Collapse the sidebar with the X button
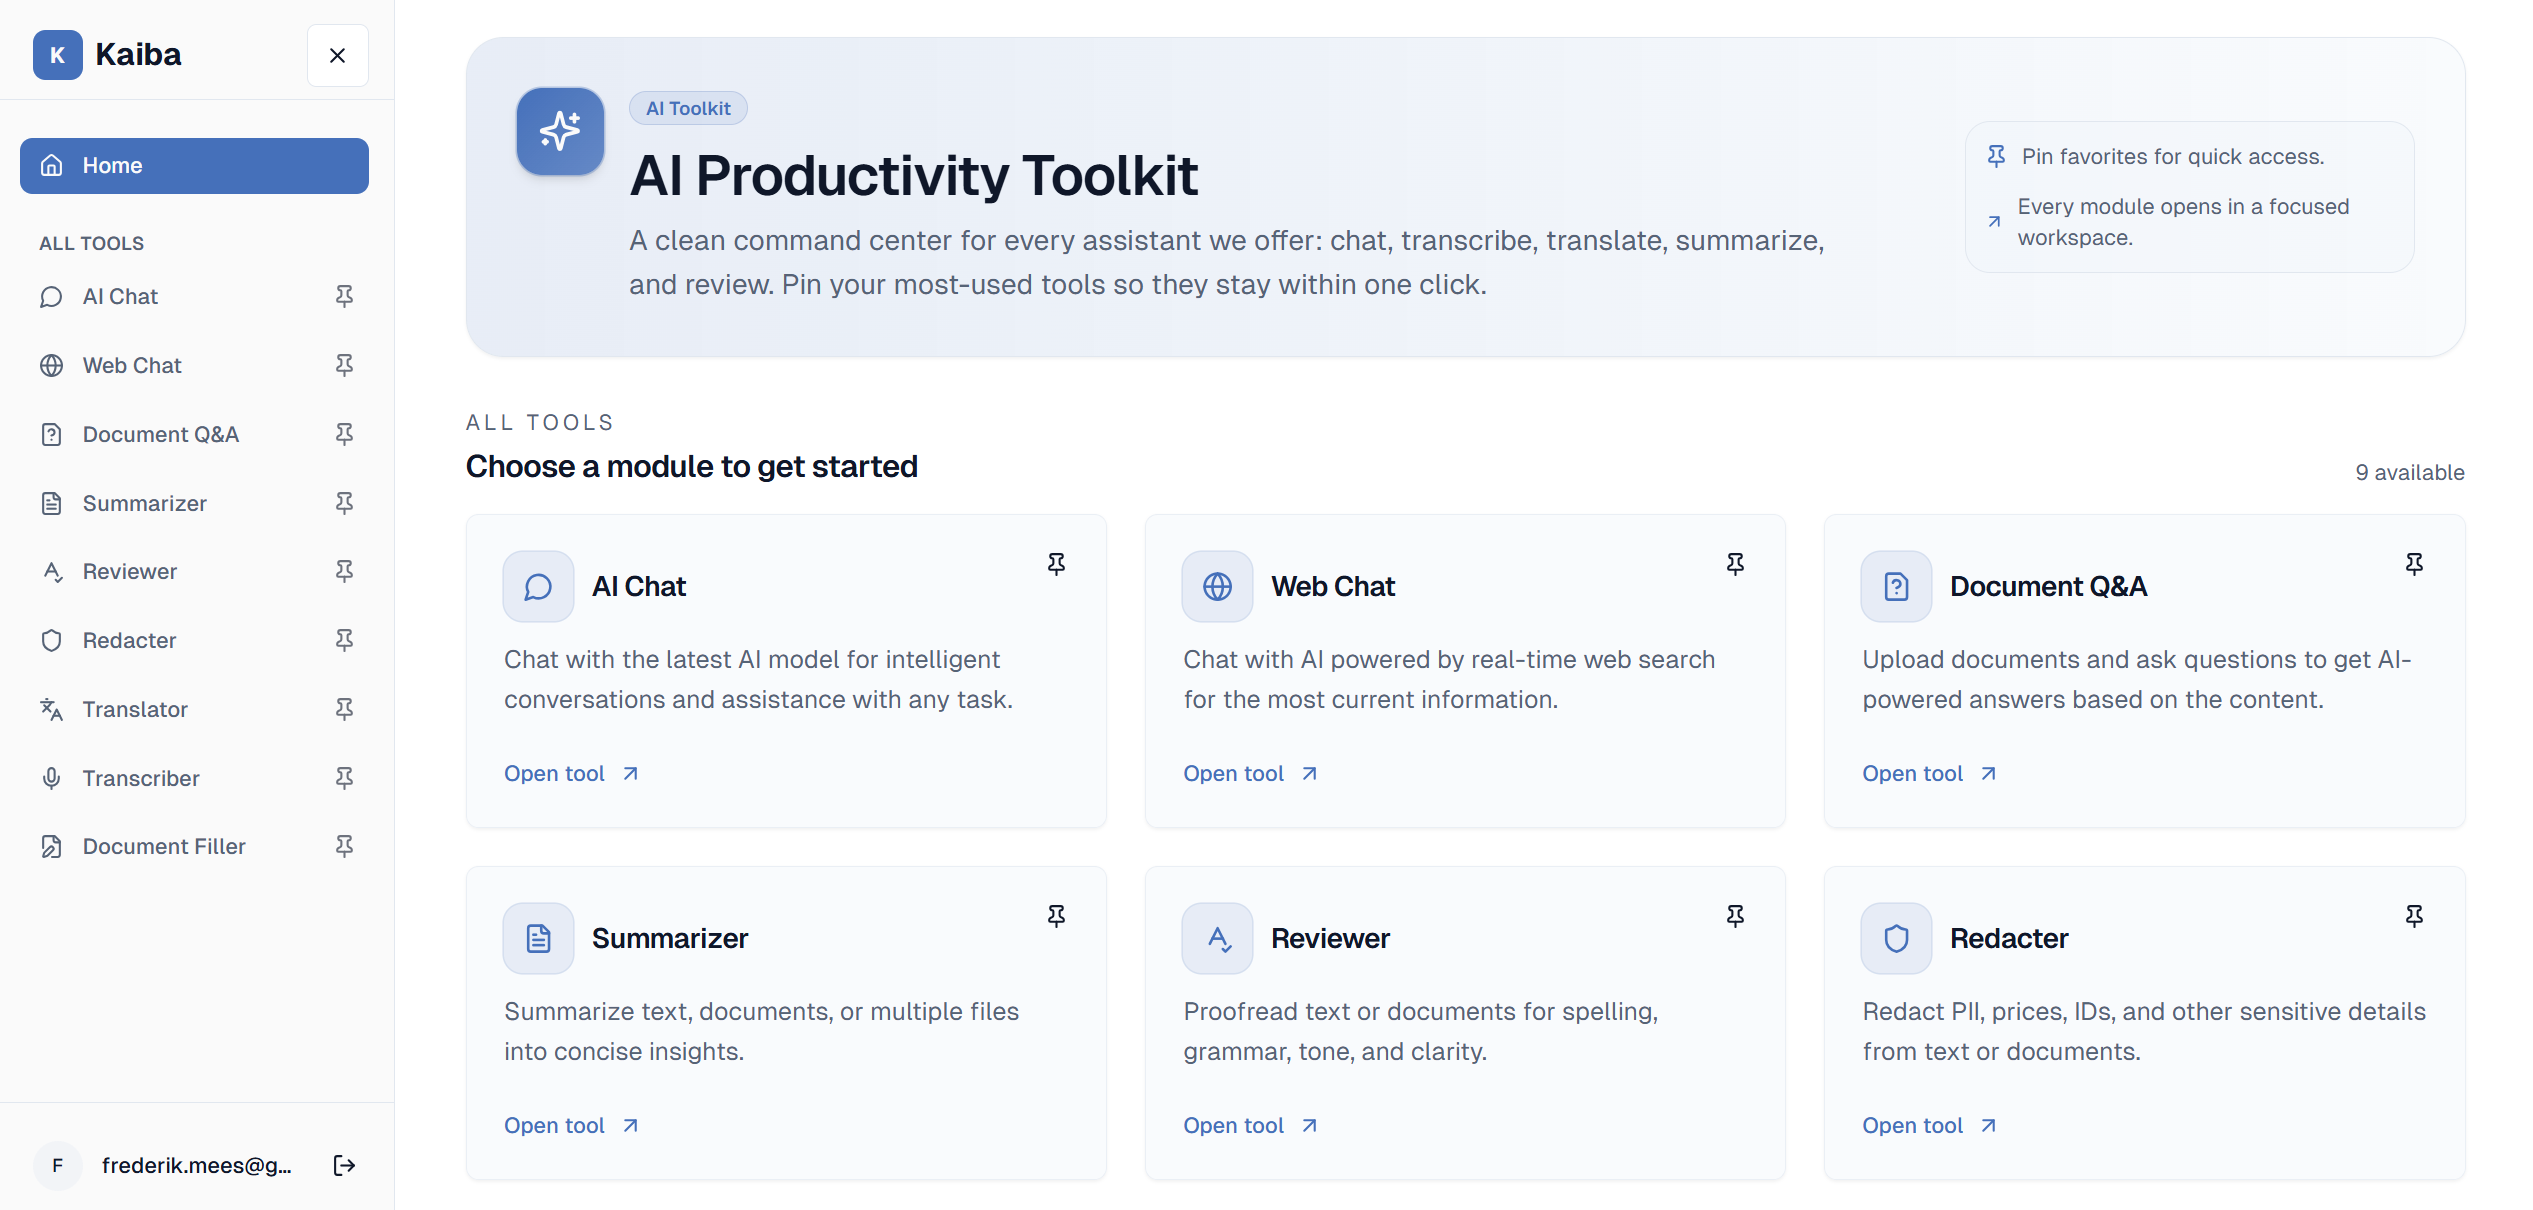The width and height of the screenshot is (2533, 1210). (338, 56)
